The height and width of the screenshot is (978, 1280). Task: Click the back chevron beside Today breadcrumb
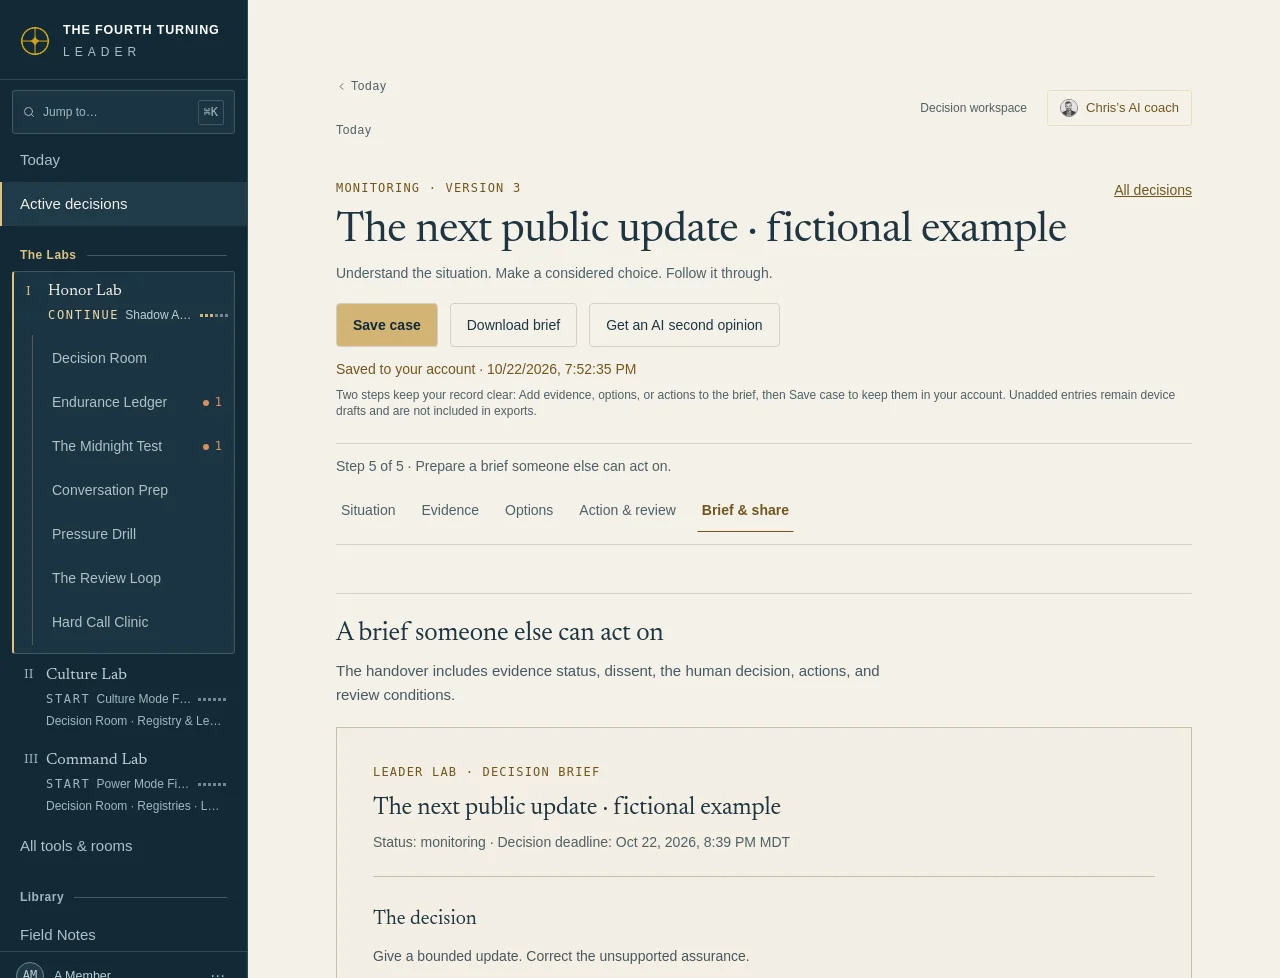click(x=341, y=86)
